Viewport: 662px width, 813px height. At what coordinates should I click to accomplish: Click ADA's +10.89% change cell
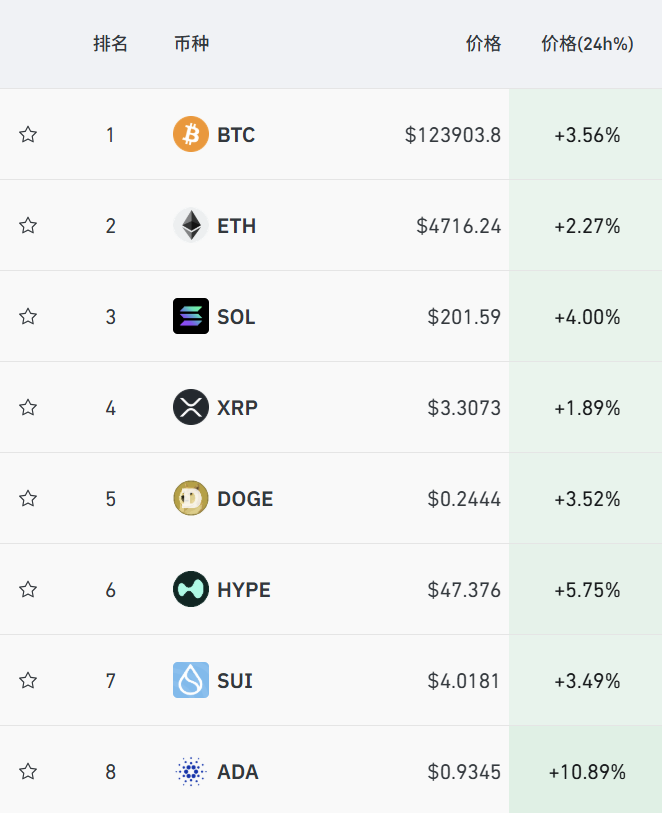point(587,771)
